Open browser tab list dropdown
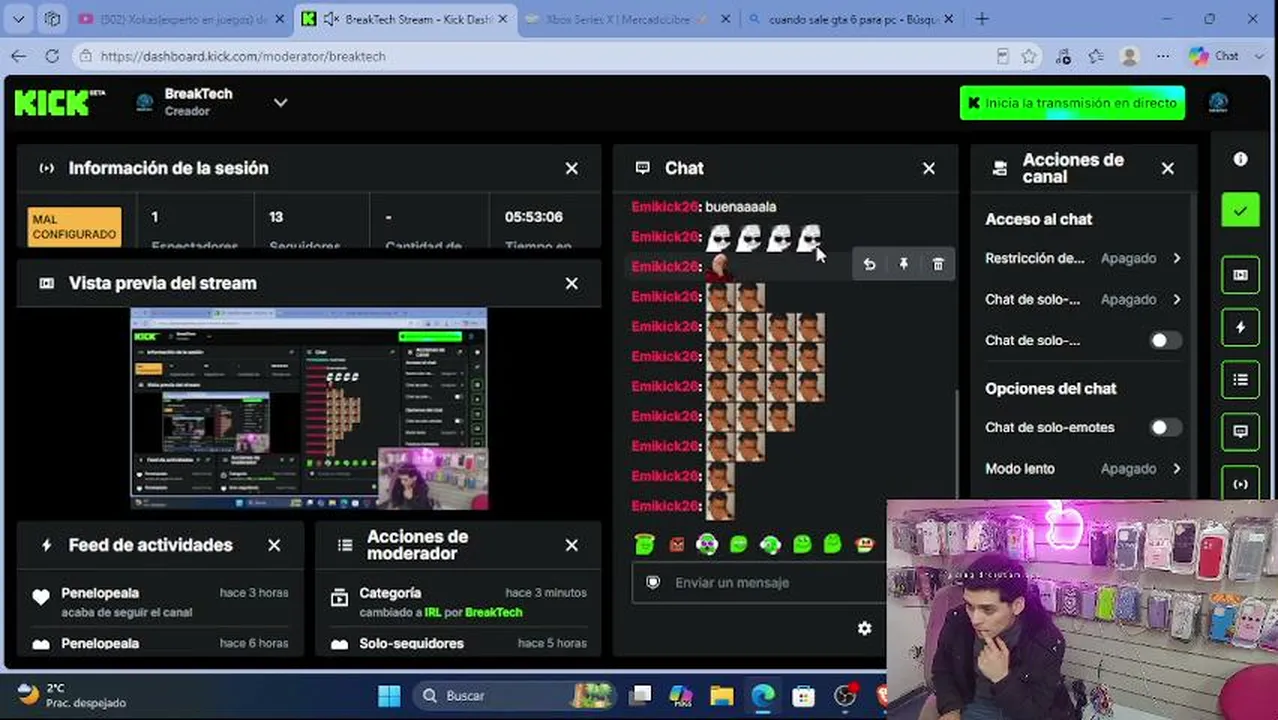Image resolution: width=1278 pixels, height=720 pixels. coord(19,18)
